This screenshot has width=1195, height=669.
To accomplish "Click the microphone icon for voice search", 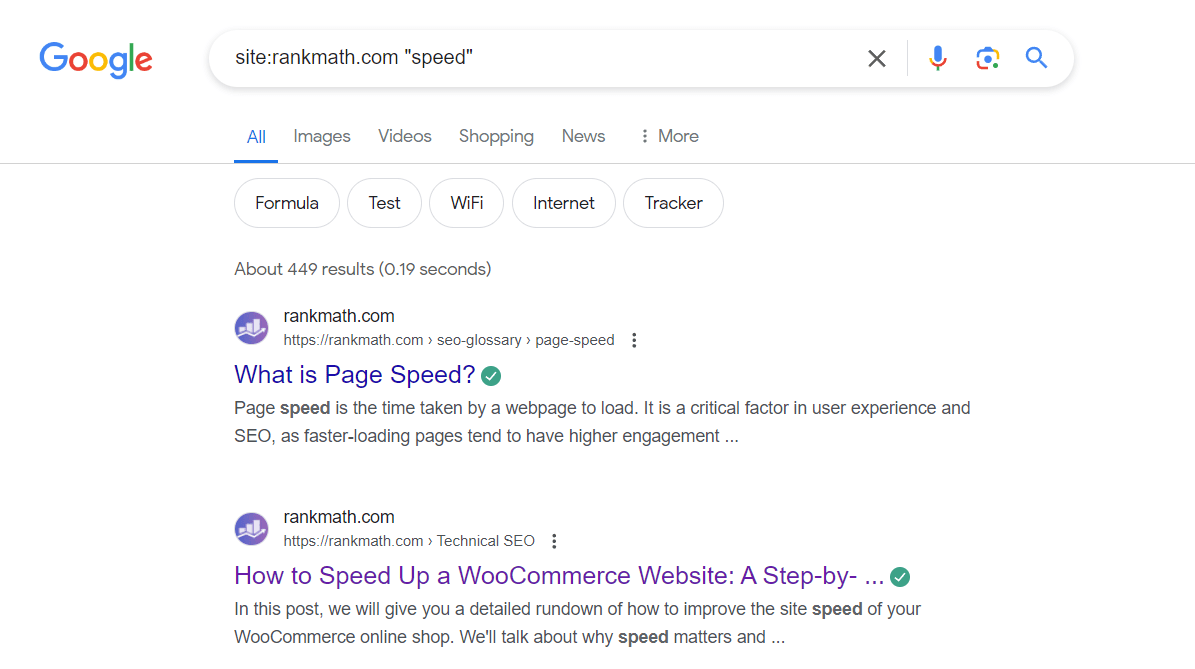I will 937,58.
